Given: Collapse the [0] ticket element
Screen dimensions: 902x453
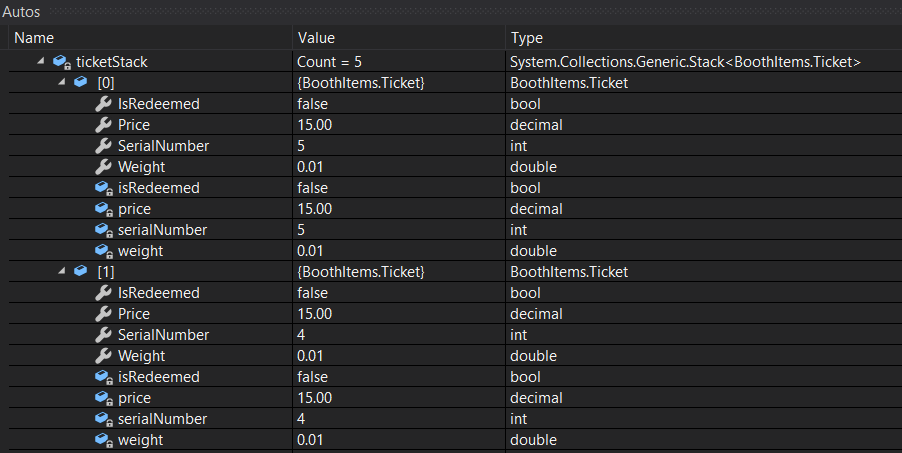Looking at the screenshot, I should click(x=62, y=82).
